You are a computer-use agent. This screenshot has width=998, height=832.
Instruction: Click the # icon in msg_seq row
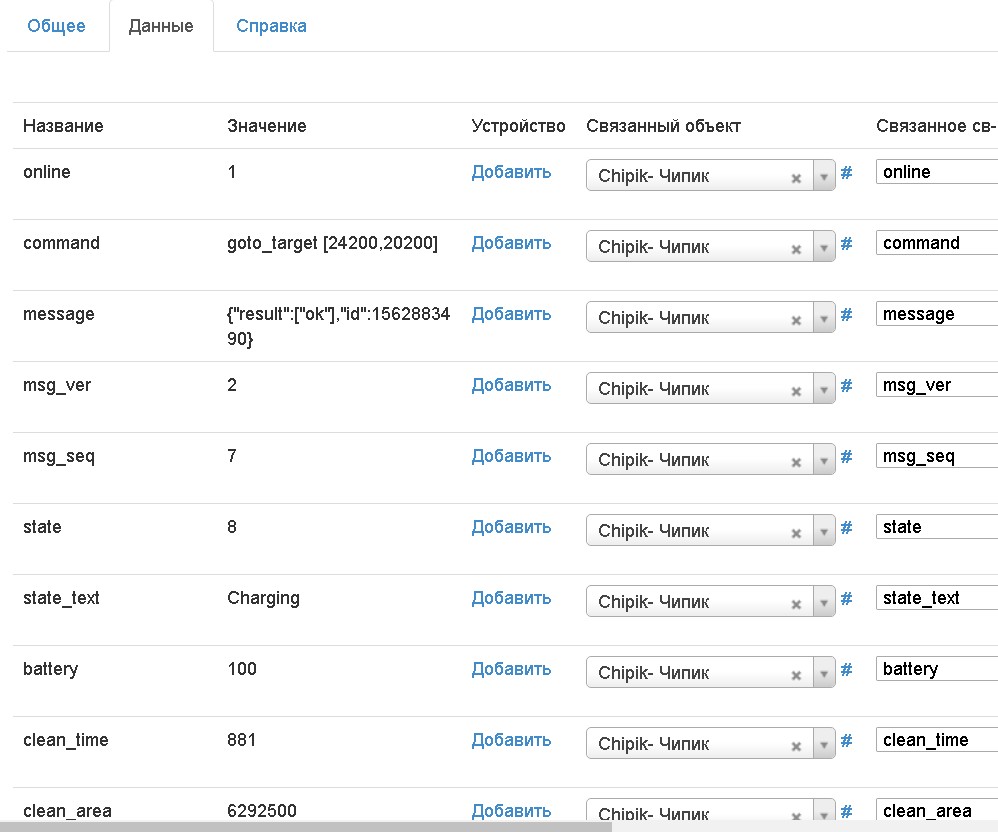coord(846,457)
